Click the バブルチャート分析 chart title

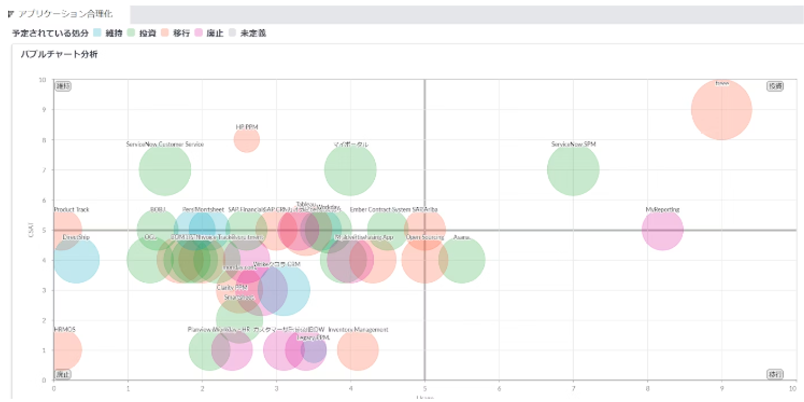pos(59,55)
